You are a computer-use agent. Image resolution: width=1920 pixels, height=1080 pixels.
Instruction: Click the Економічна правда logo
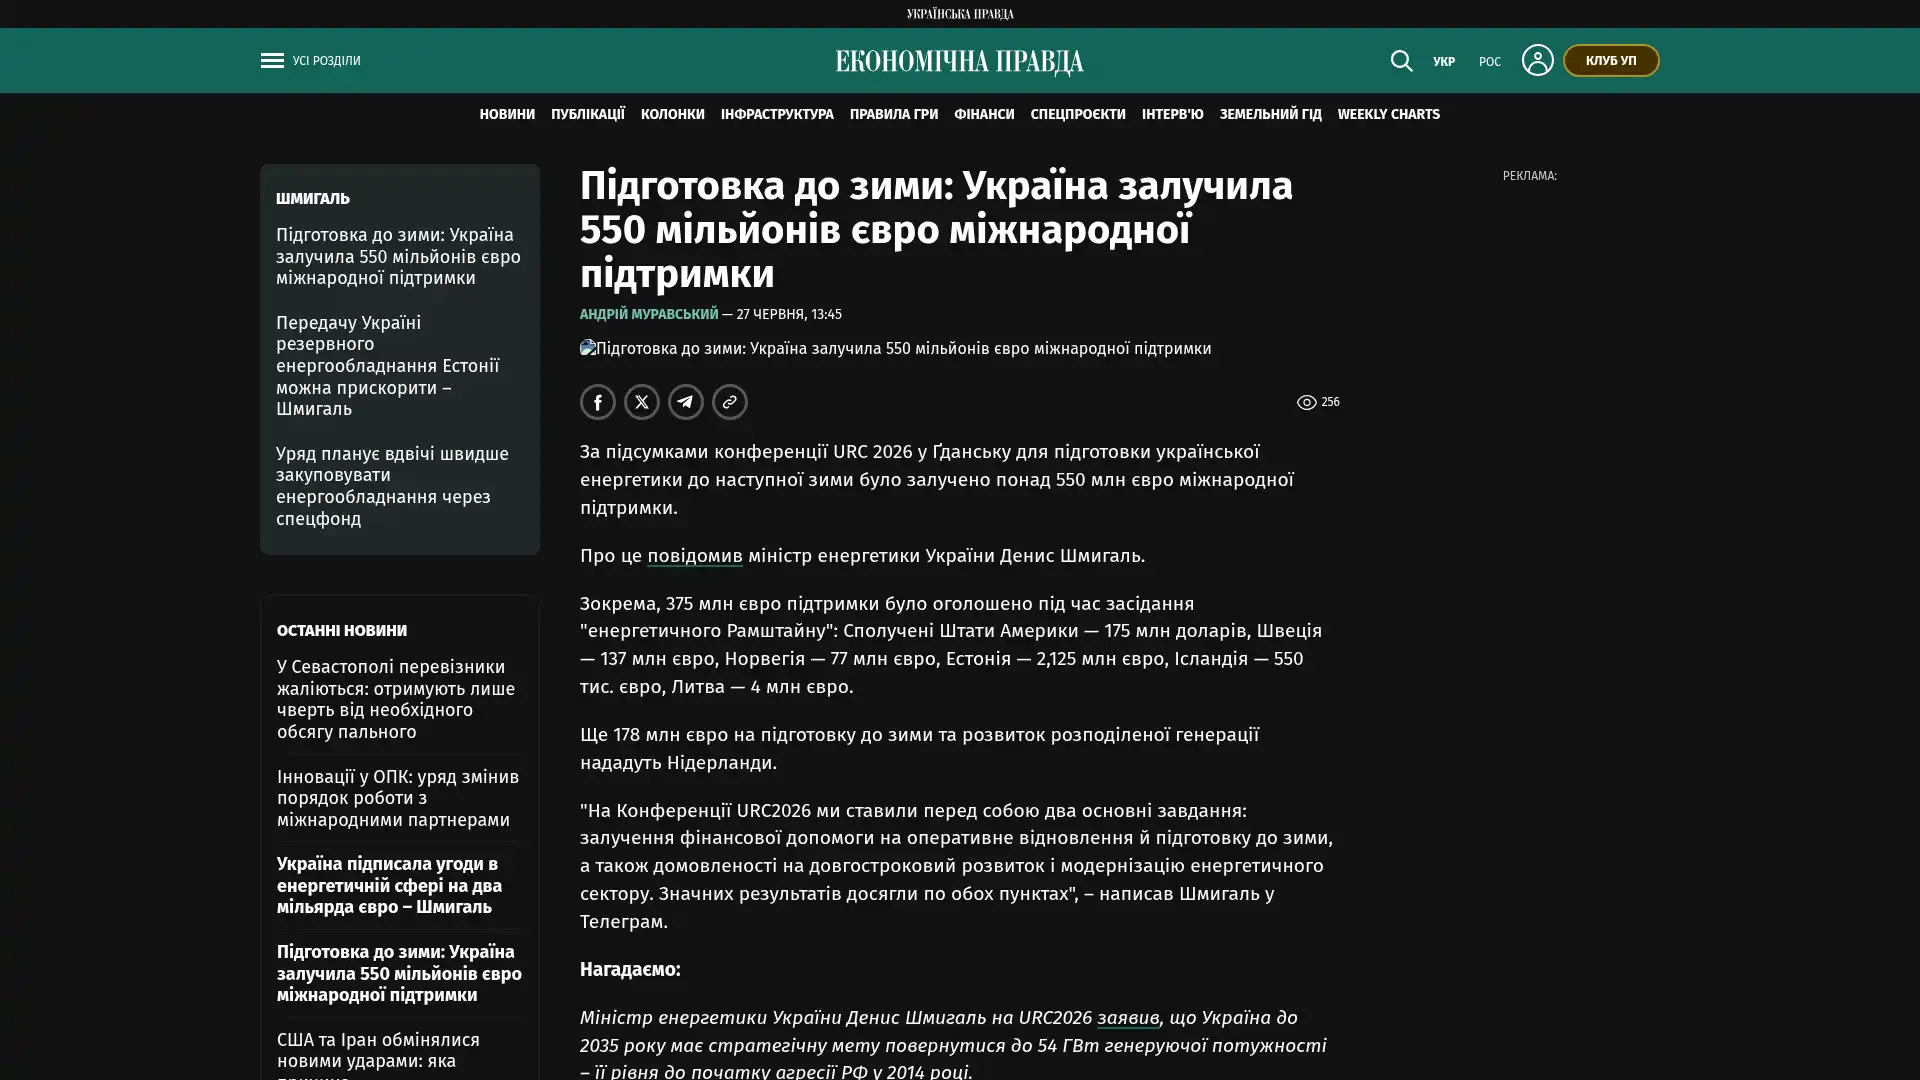pos(959,62)
